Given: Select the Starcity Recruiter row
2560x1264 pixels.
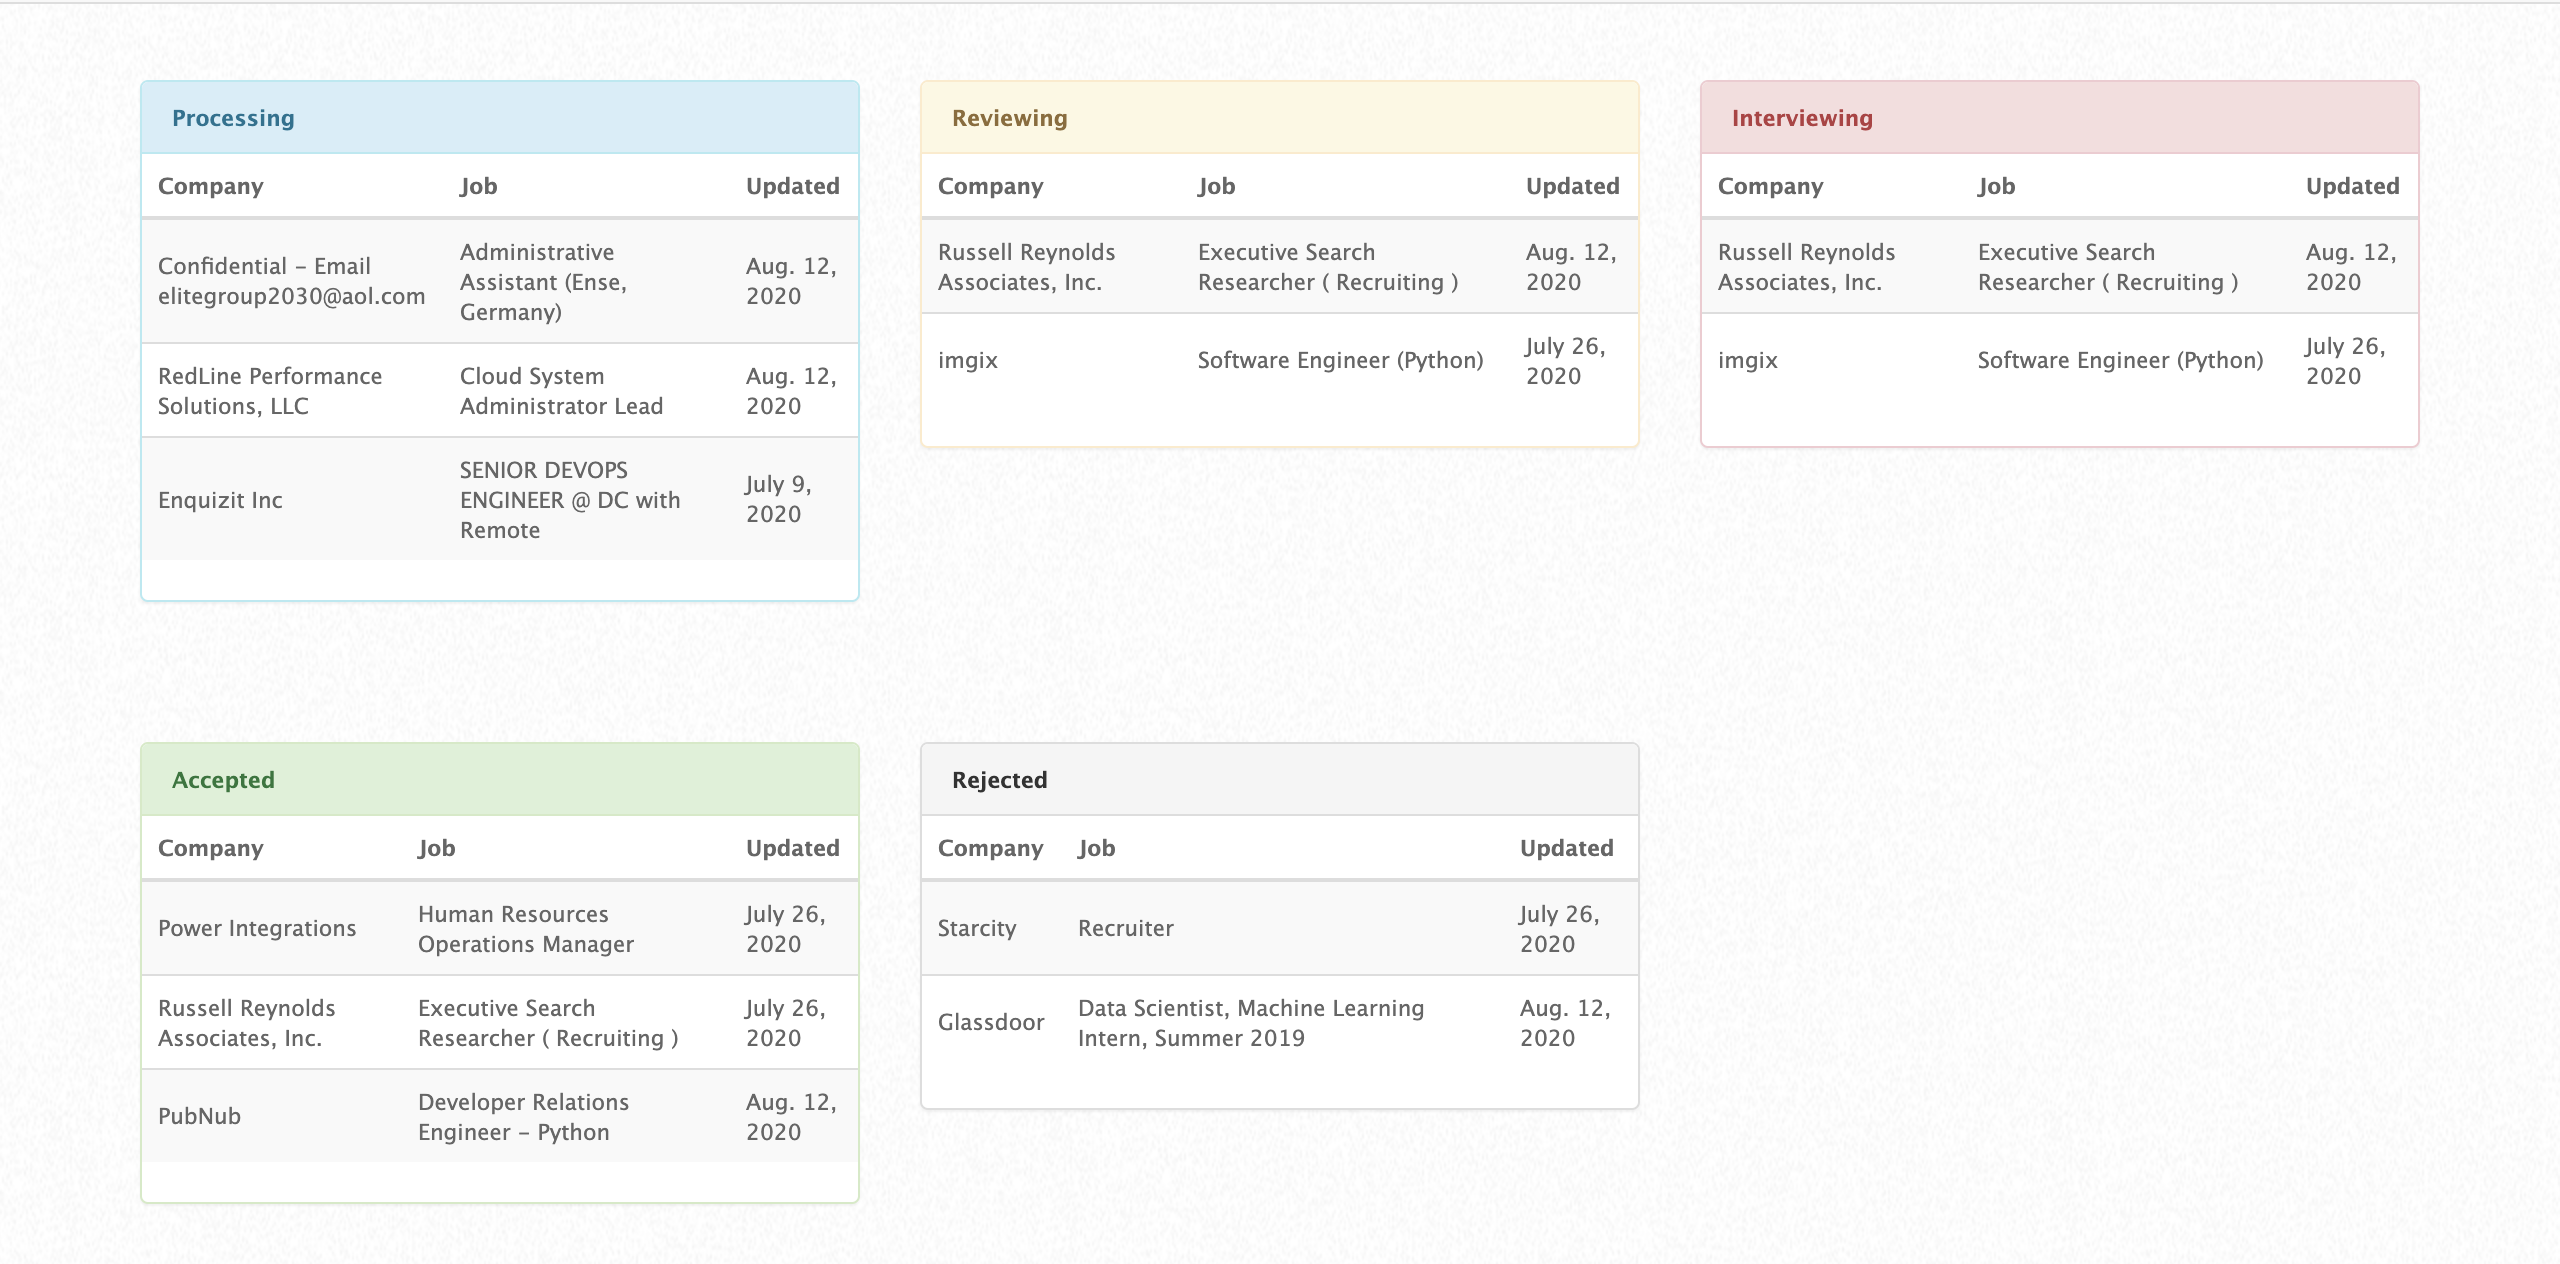Looking at the screenshot, I should pos(1125,928).
